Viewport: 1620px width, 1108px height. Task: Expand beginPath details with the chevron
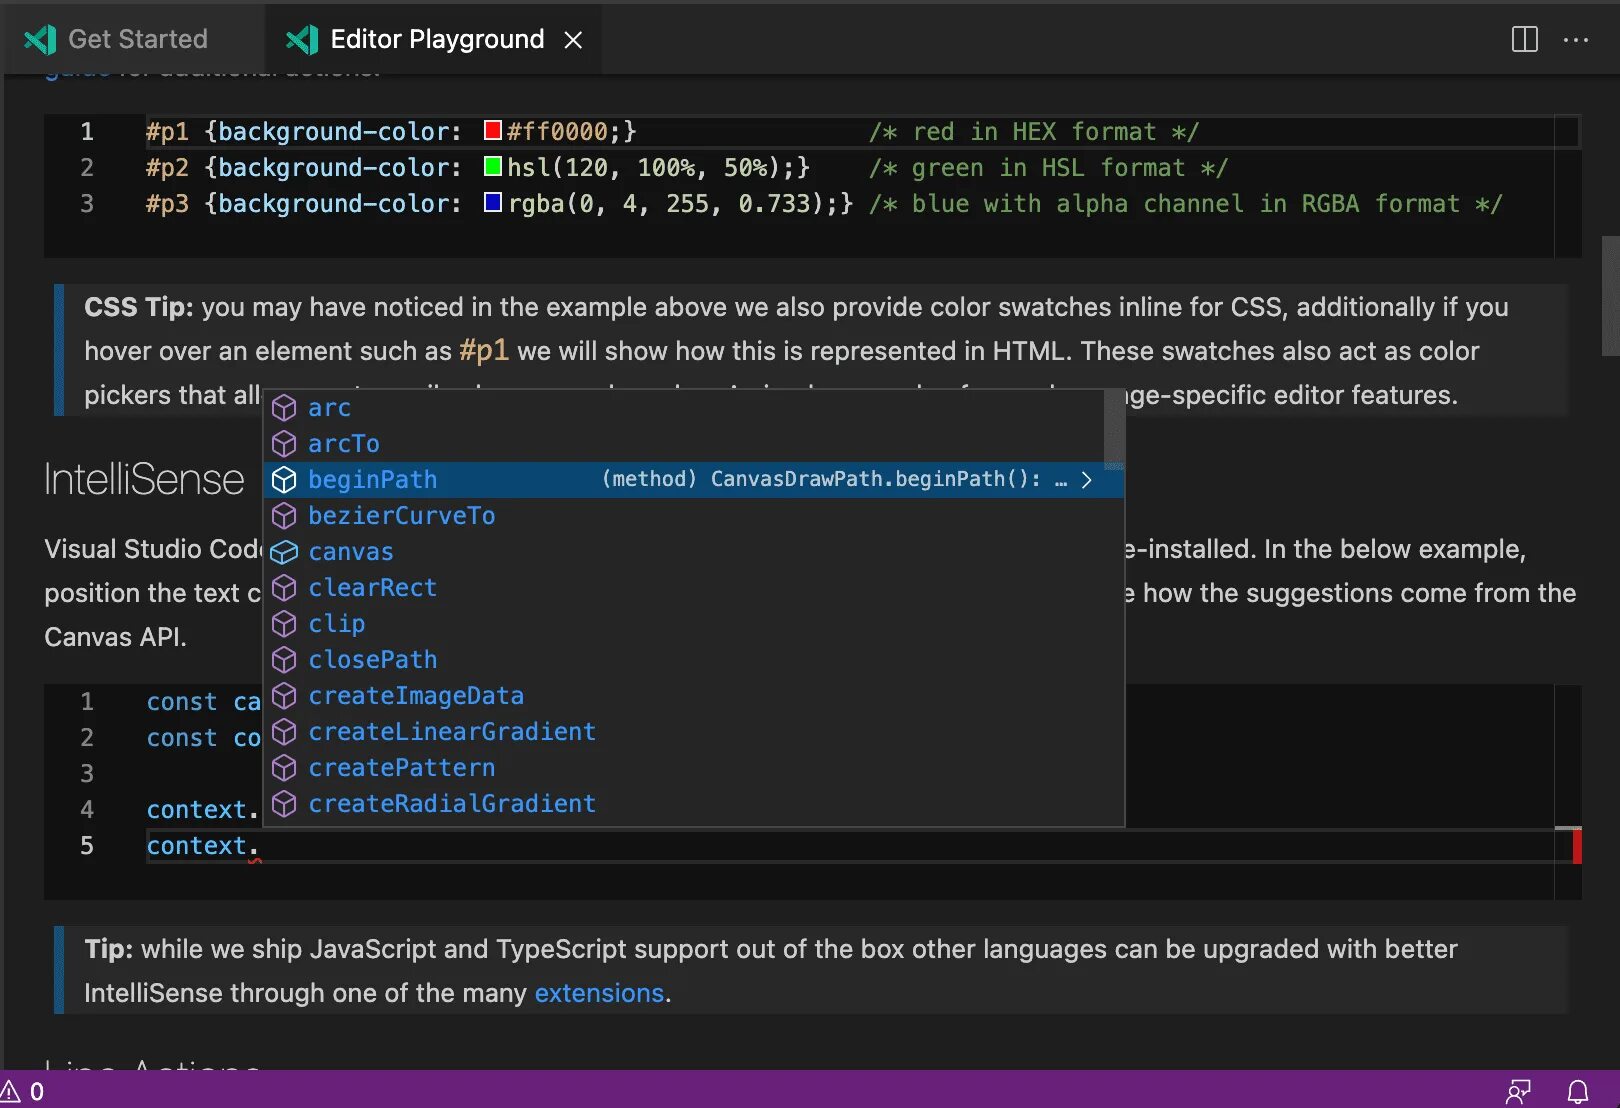click(1087, 480)
